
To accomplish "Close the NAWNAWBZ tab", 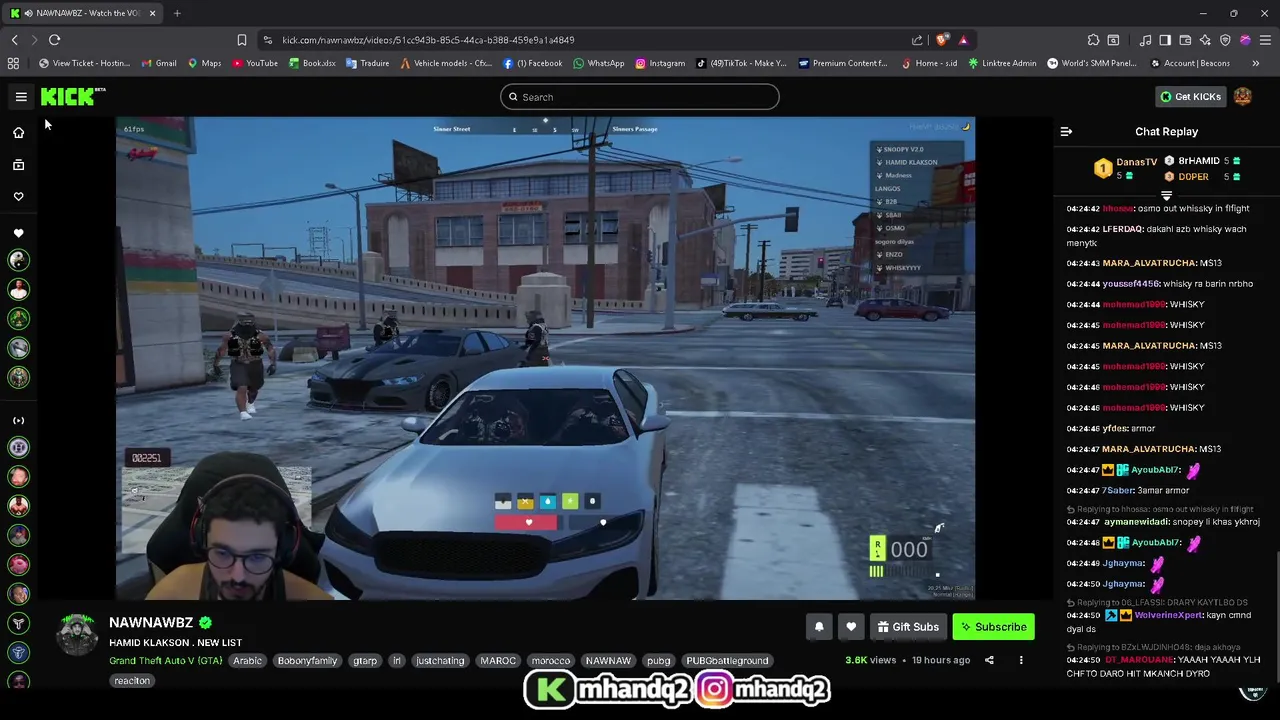I will tap(152, 13).
